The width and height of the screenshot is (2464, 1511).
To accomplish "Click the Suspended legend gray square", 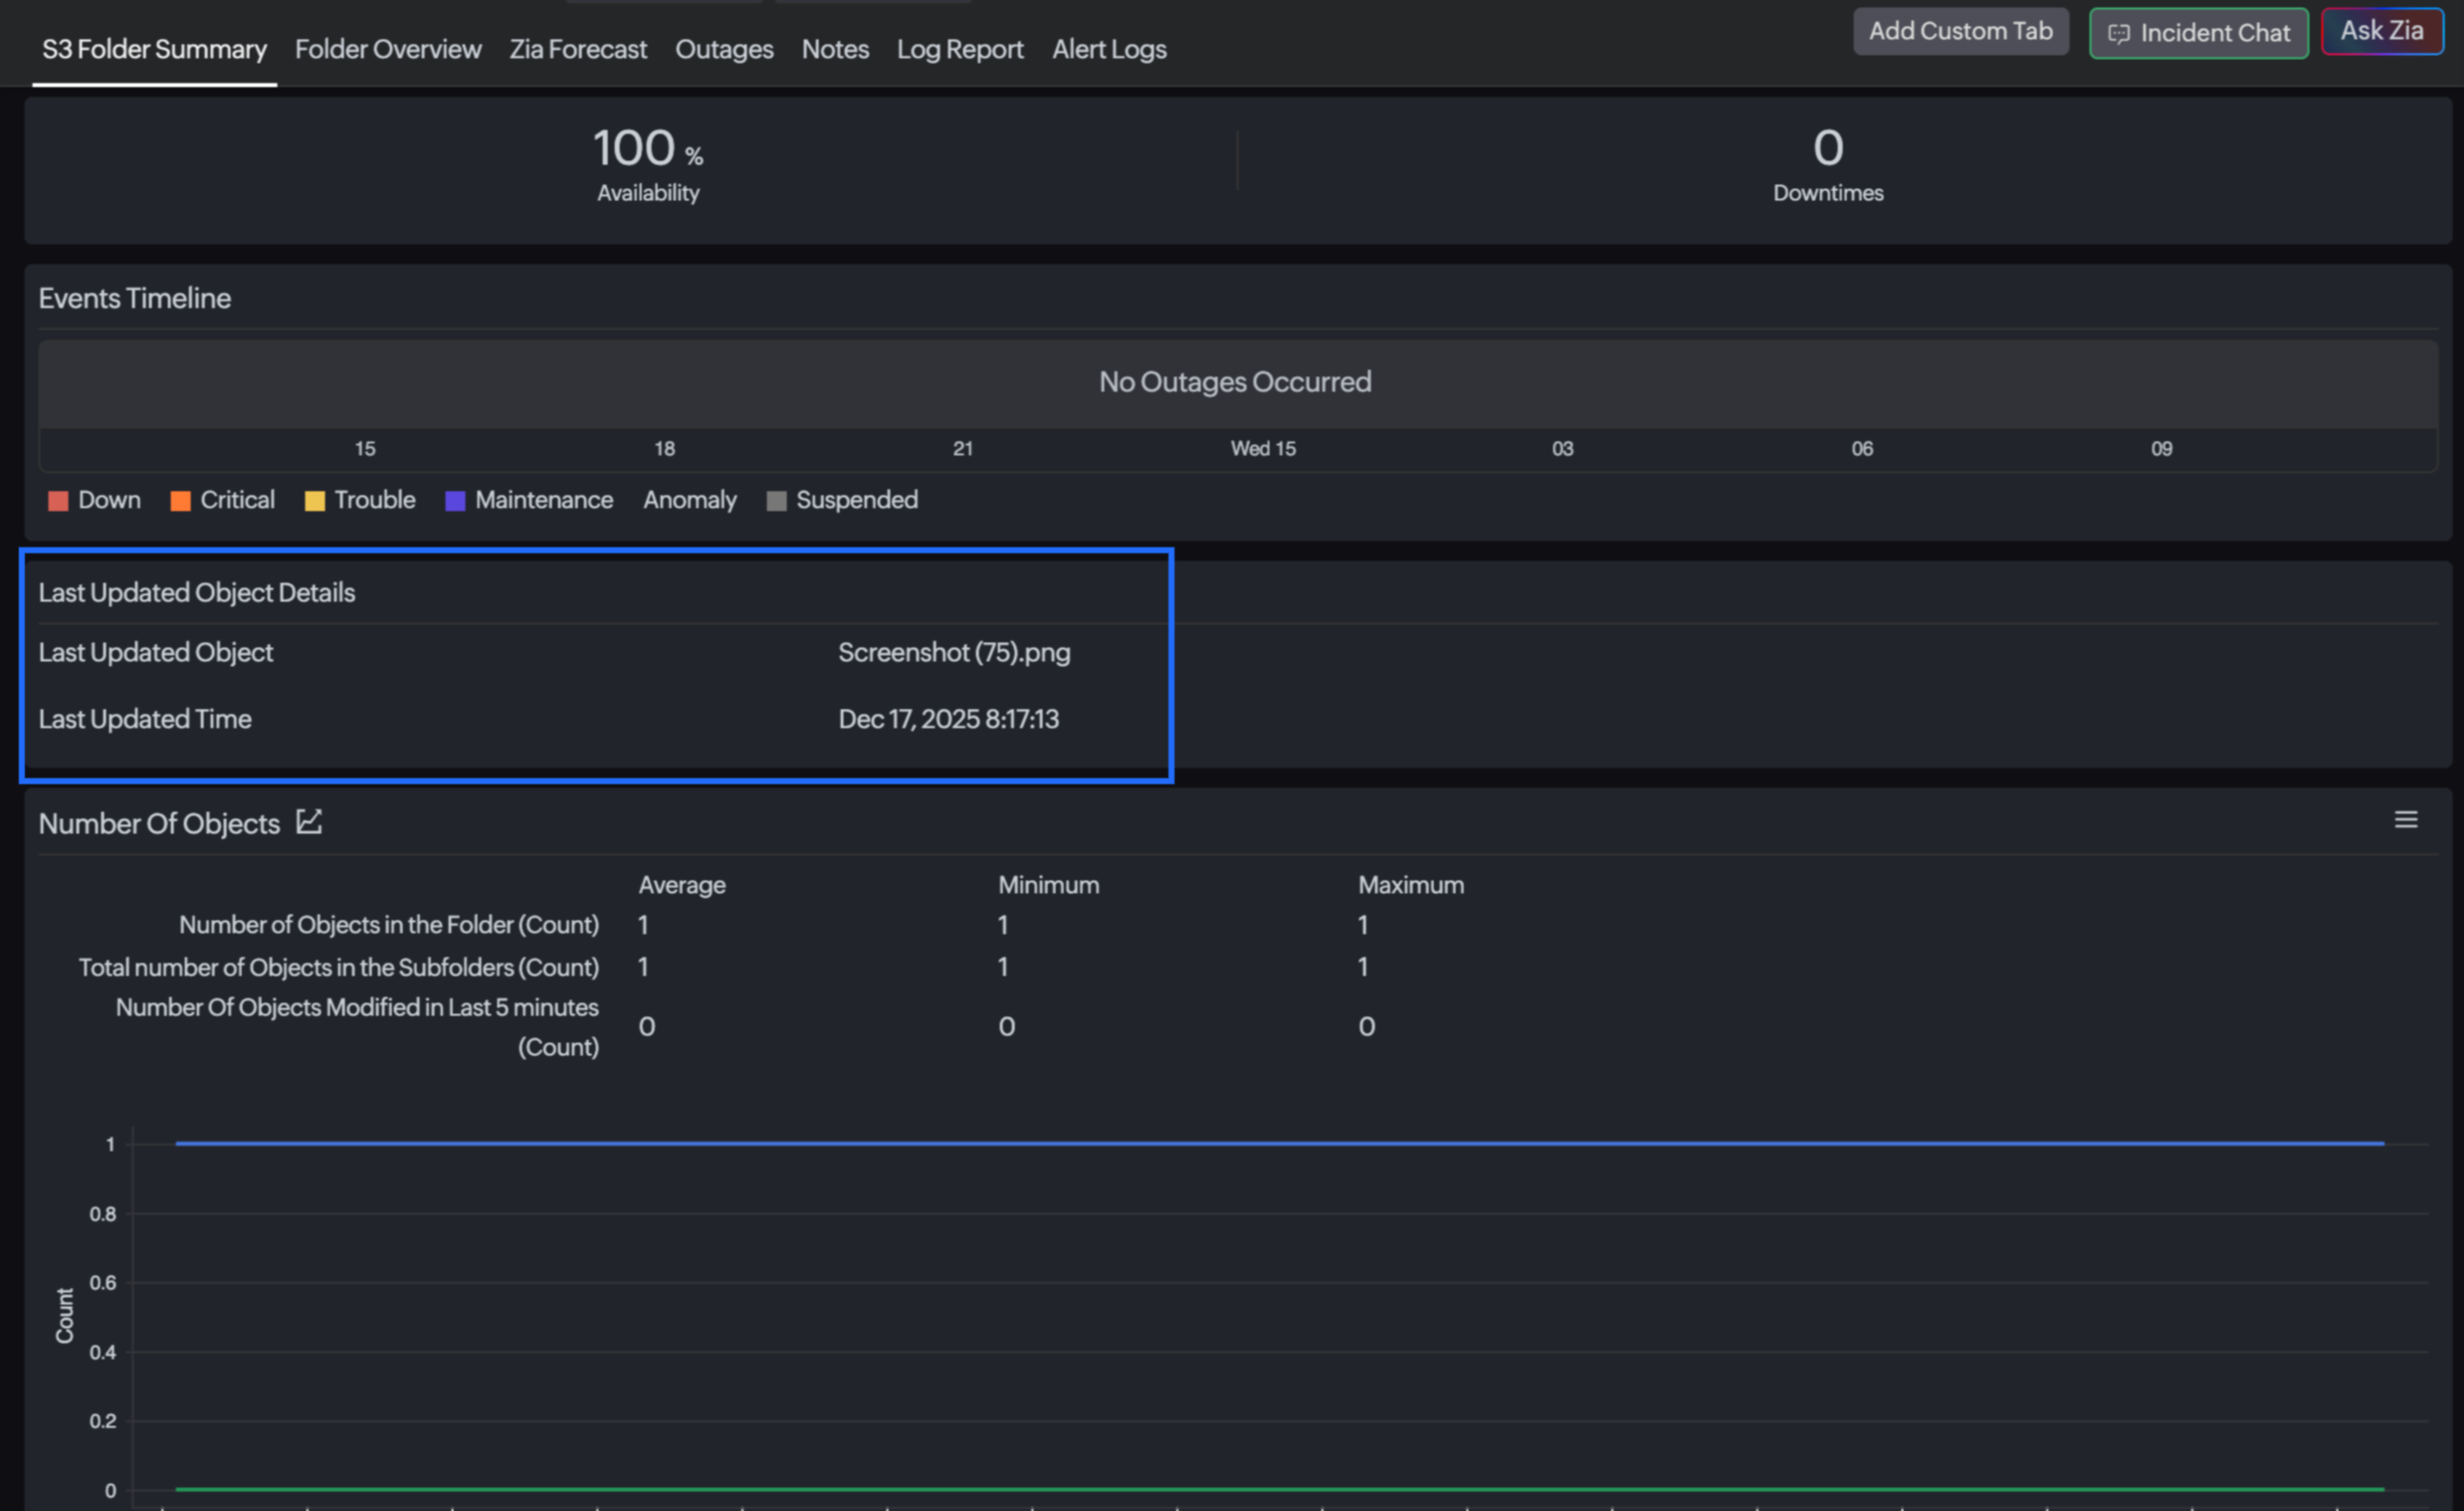I will pos(776,501).
